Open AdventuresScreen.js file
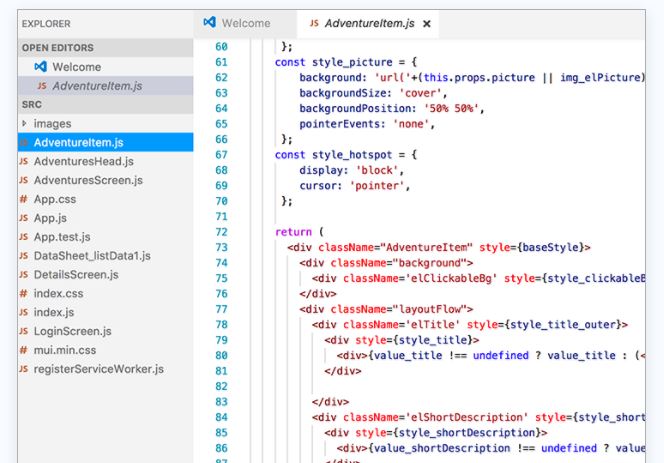664x463 pixels. click(105, 180)
